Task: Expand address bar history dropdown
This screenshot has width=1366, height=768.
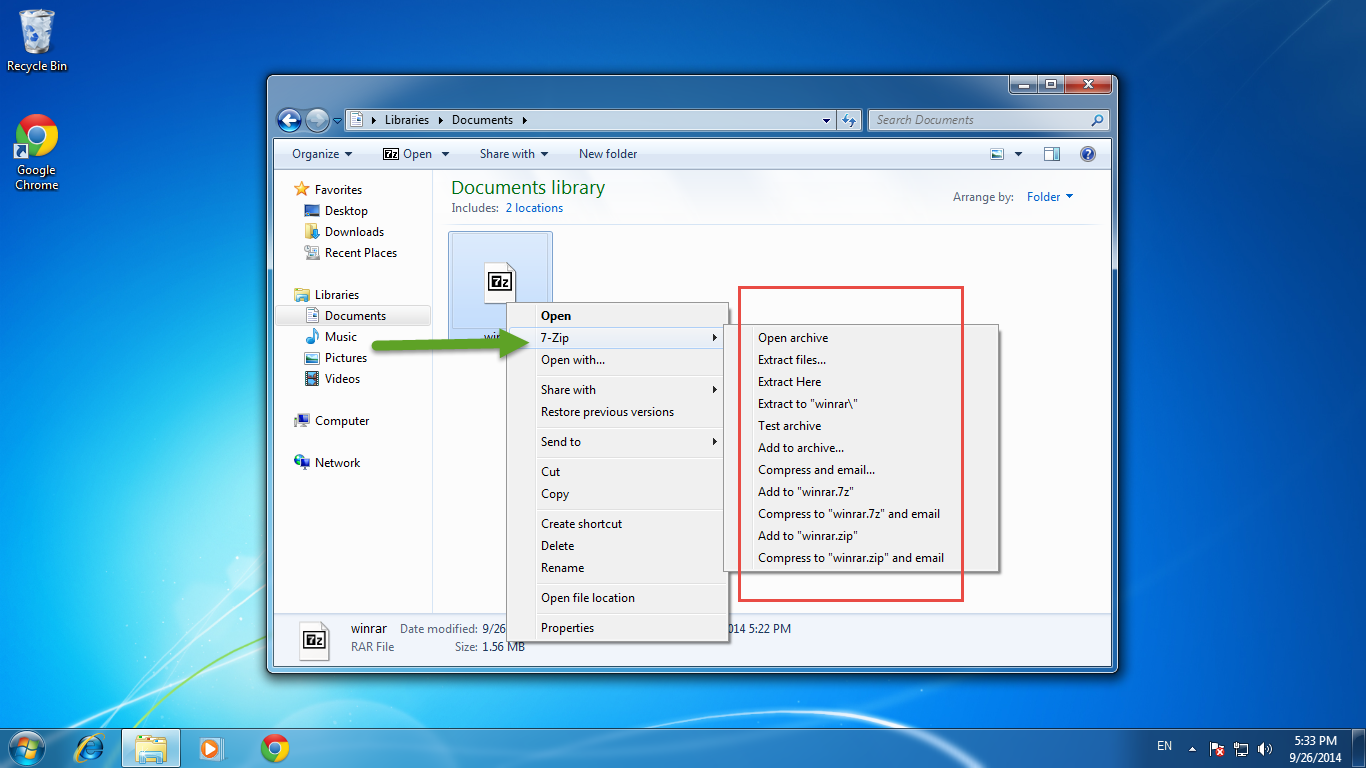Action: click(827, 120)
